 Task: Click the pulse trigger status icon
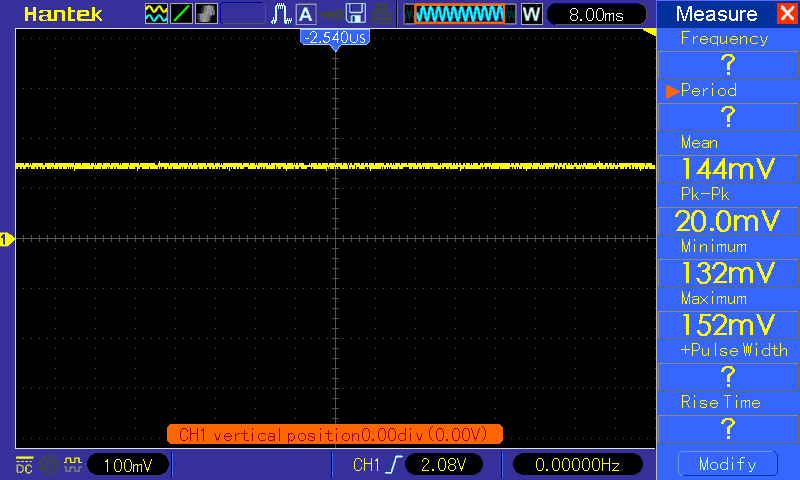tap(281, 14)
